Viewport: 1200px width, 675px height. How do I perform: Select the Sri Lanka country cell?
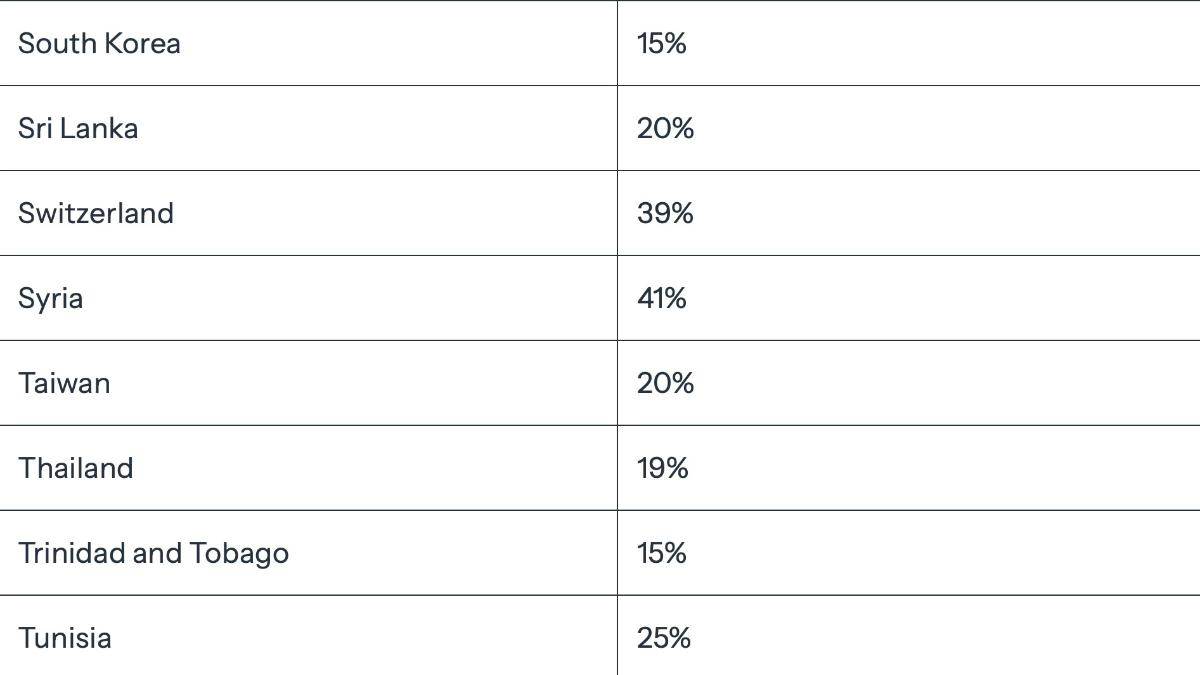pyautogui.click(x=308, y=128)
